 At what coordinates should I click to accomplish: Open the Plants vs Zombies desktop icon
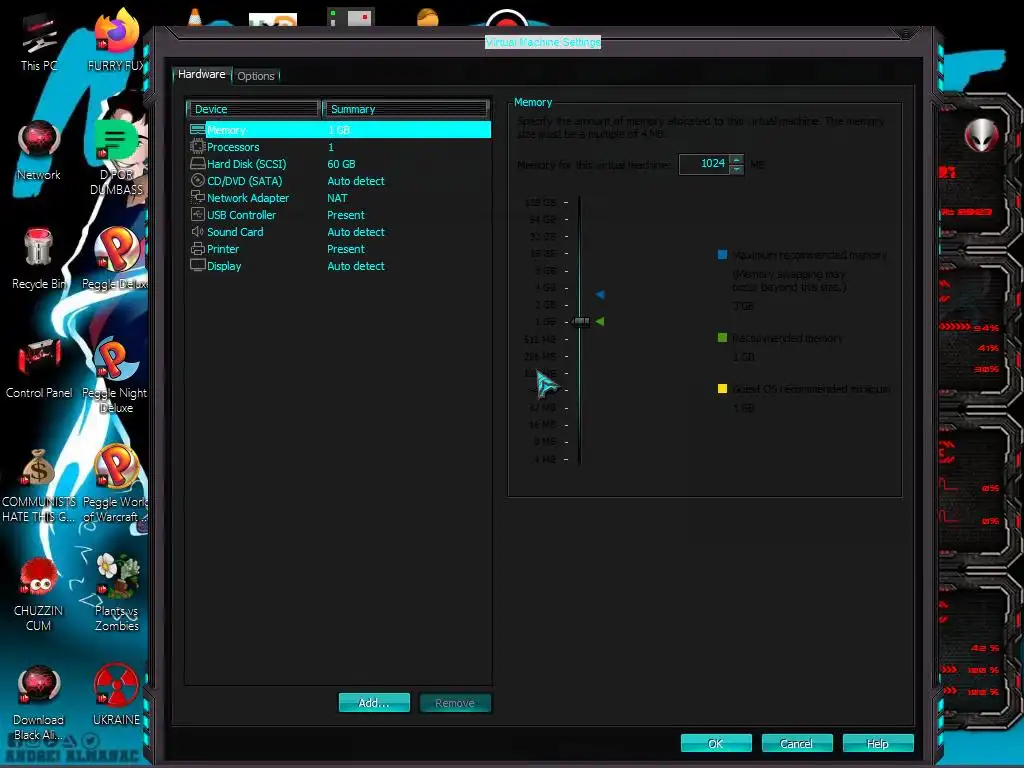click(118, 577)
